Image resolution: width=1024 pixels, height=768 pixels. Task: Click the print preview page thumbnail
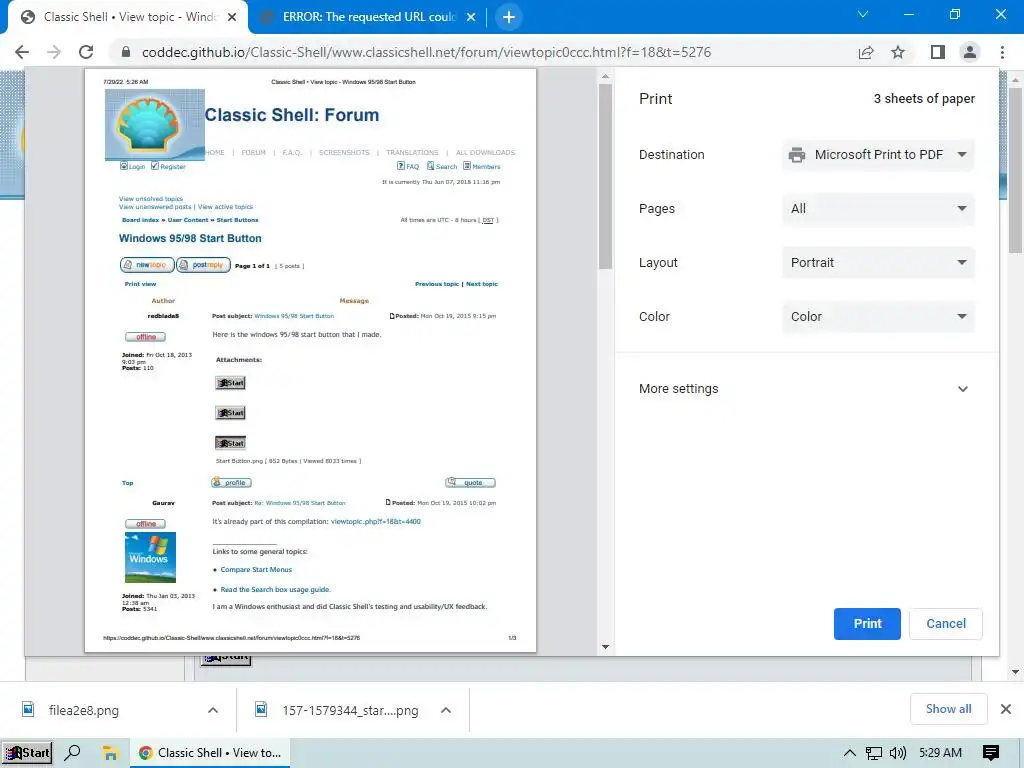(x=310, y=360)
